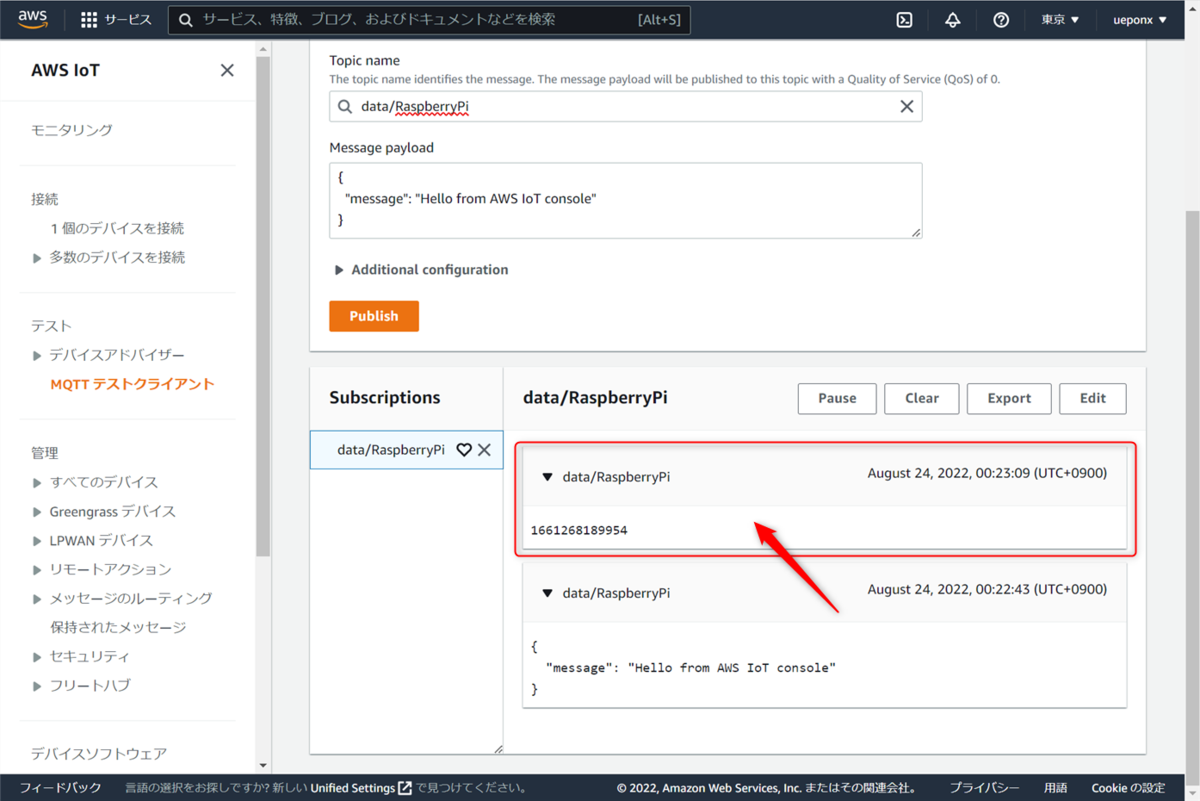Favorite the data/RaspberryPi subscription
Image resolution: width=1200 pixels, height=801 pixels.
(464, 450)
